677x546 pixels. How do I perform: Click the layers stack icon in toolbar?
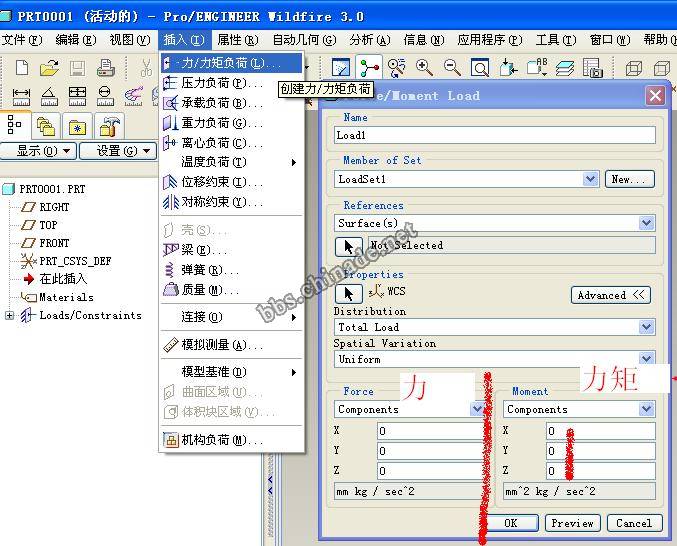(x=566, y=68)
